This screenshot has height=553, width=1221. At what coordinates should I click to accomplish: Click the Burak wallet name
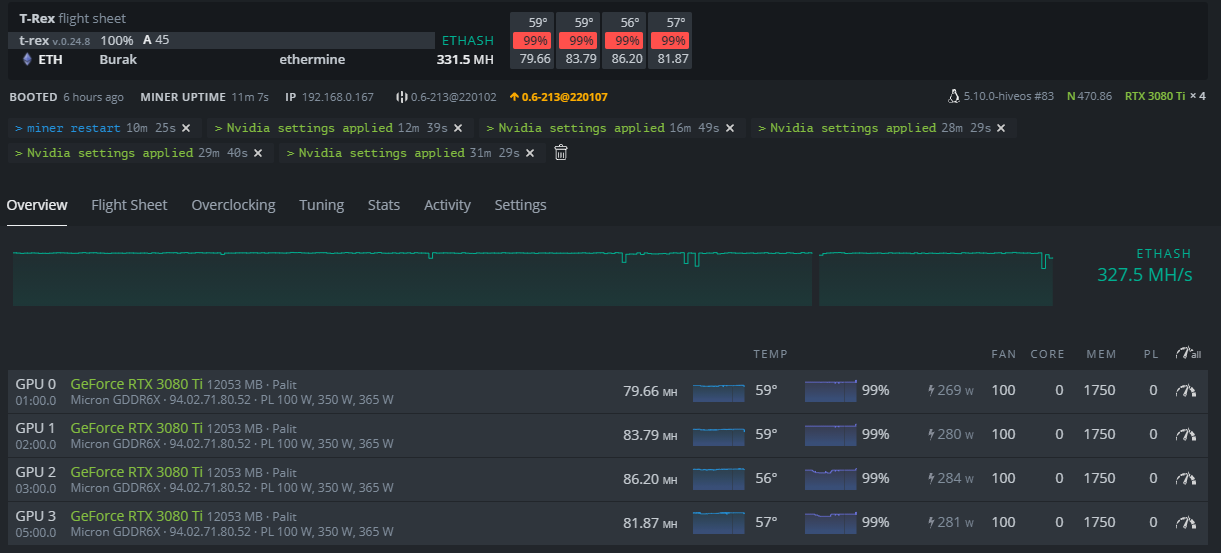[x=118, y=60]
